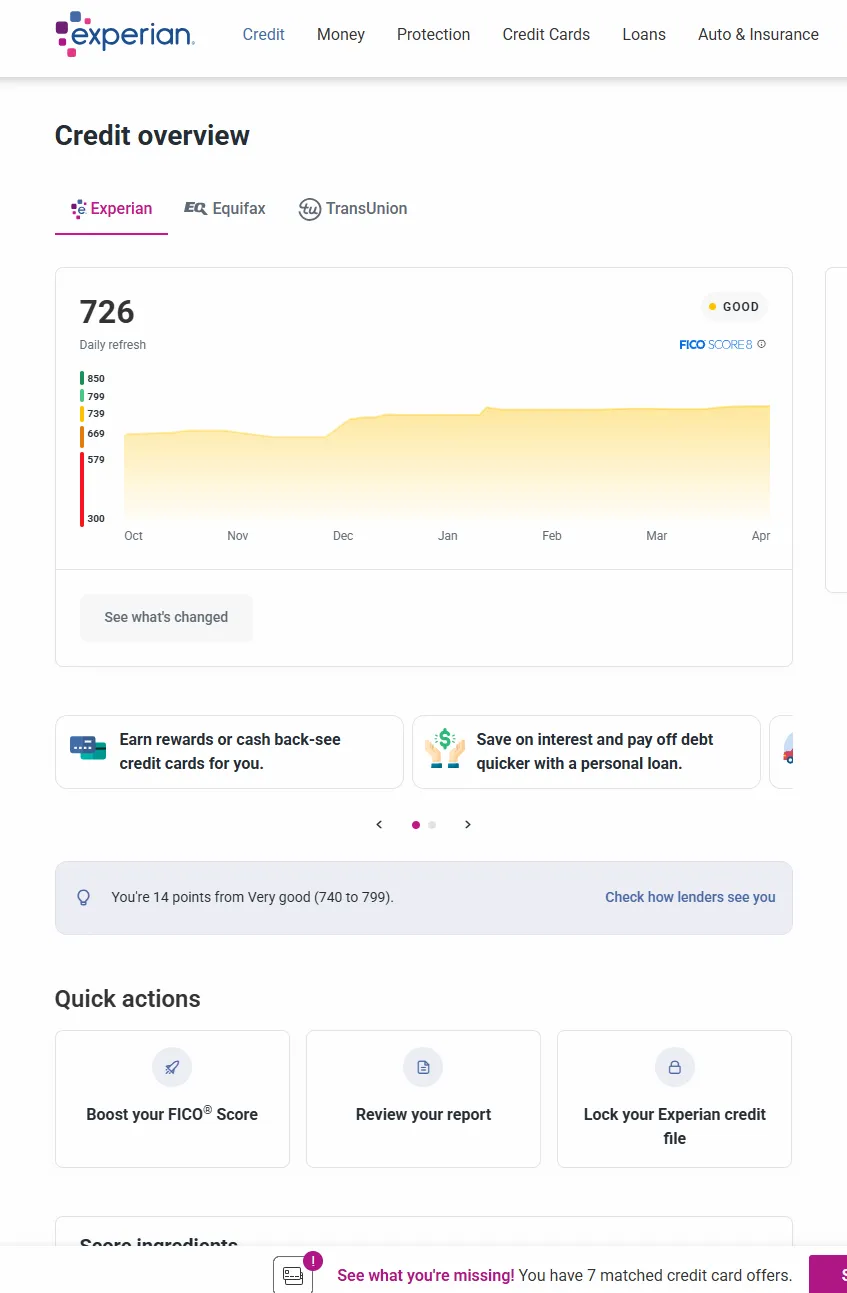The height and width of the screenshot is (1293, 847).
Task: Click the score history area chart
Action: pos(447,462)
